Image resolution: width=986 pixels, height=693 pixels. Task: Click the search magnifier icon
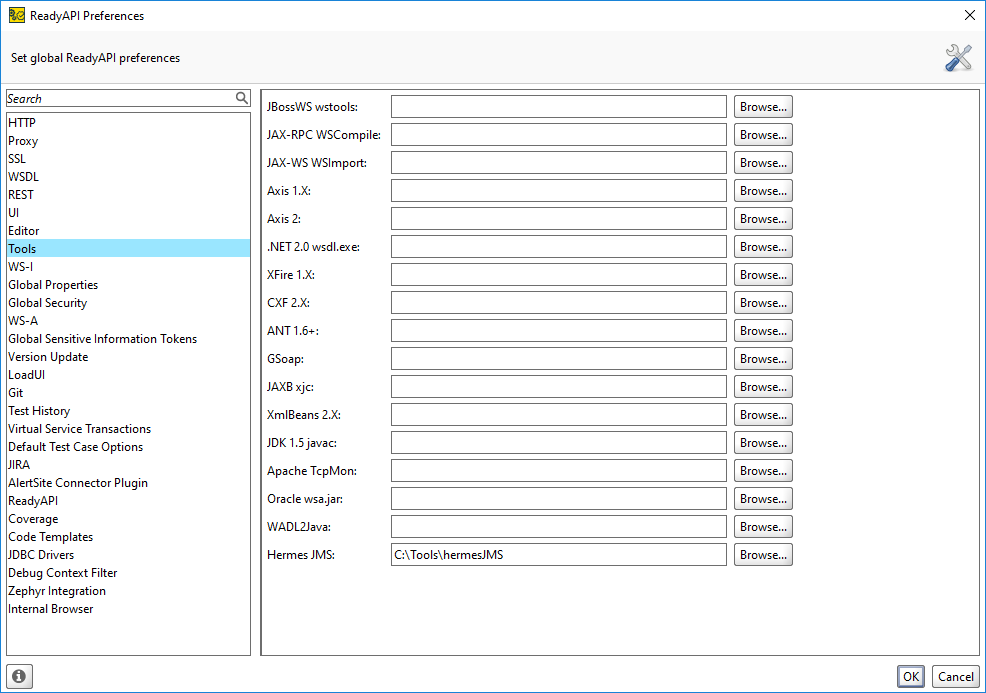(x=241, y=98)
